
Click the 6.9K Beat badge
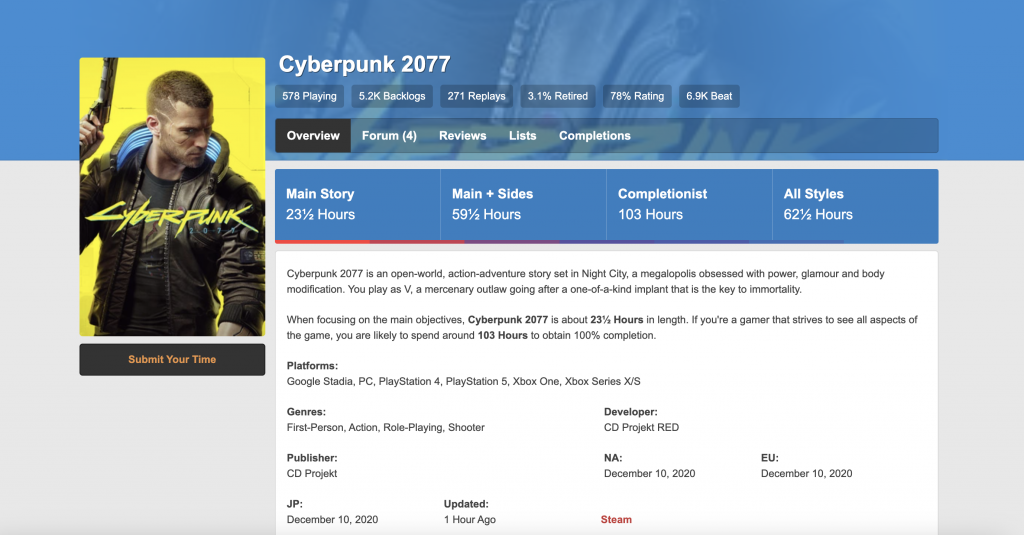tap(709, 96)
